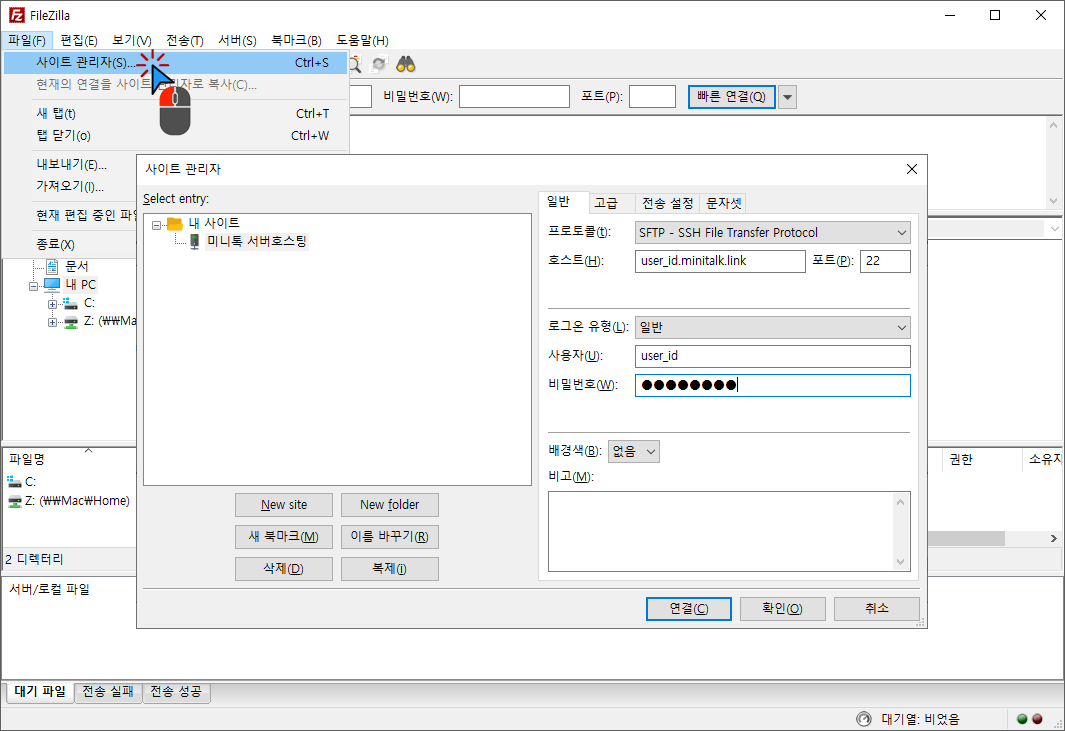
Task: Focus the quickconnect bar 비밀번호(W) field
Action: coord(514,96)
